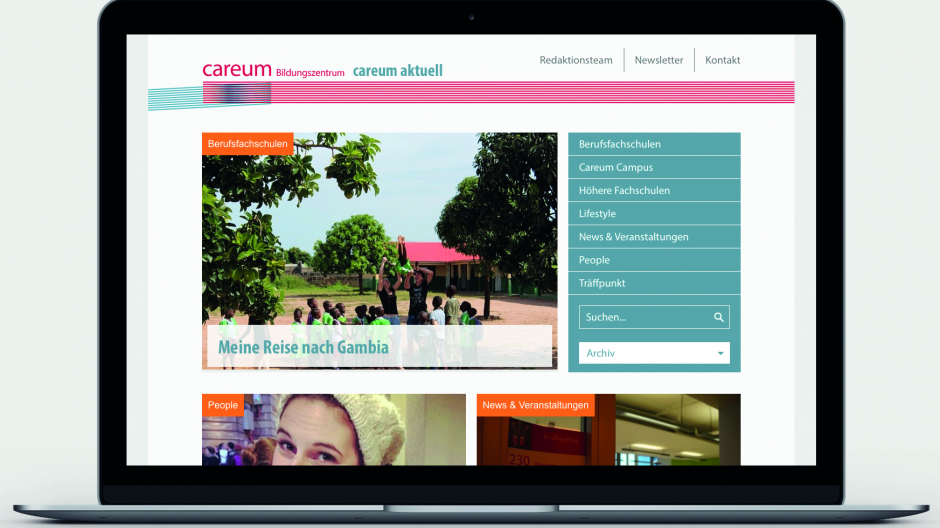Open the Newsletter link
The width and height of the screenshot is (940, 528).
coord(658,60)
